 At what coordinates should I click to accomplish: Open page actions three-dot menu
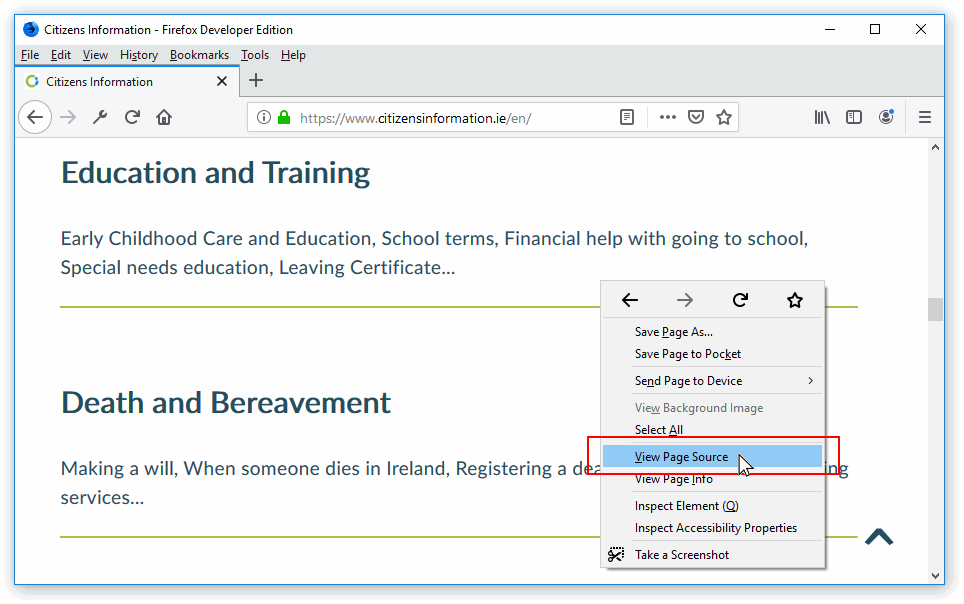coord(668,117)
